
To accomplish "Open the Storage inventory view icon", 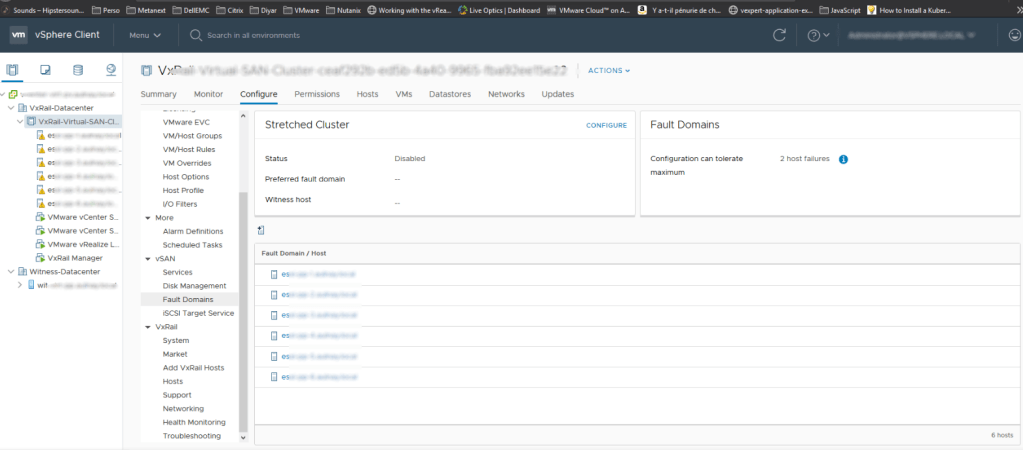I will (78, 71).
